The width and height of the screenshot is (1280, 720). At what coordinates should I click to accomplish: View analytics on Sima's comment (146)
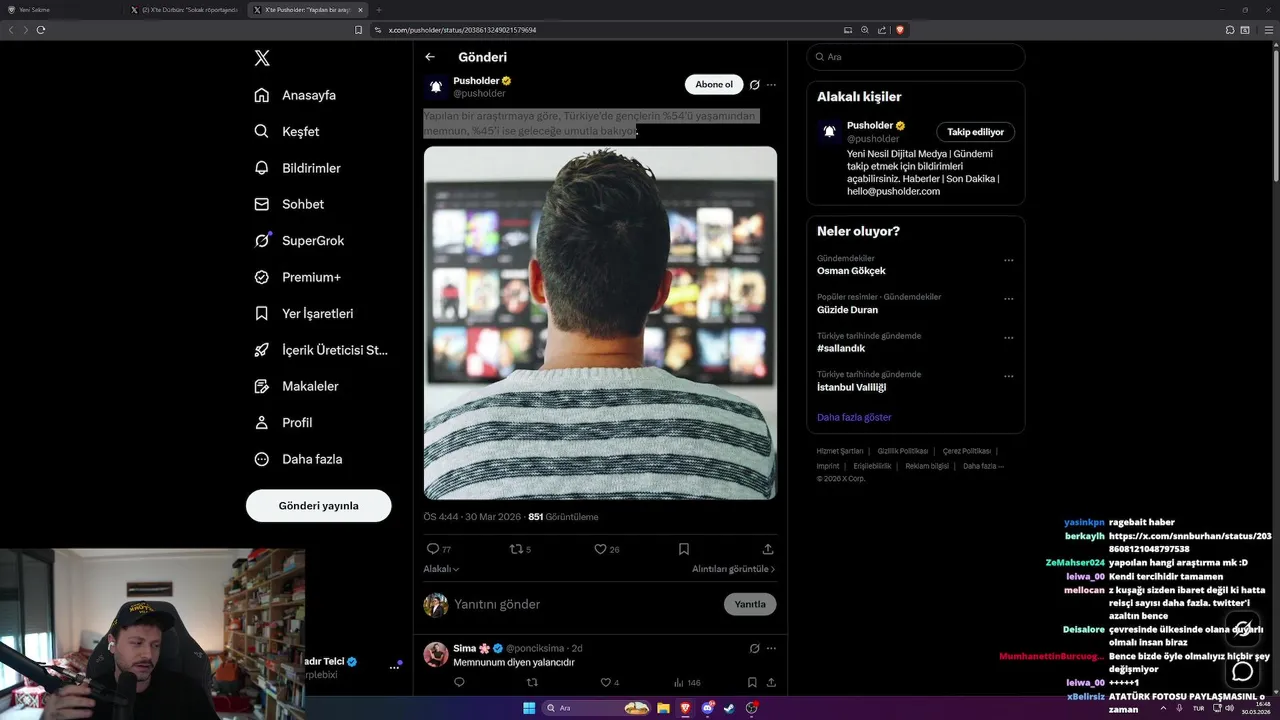(687, 682)
